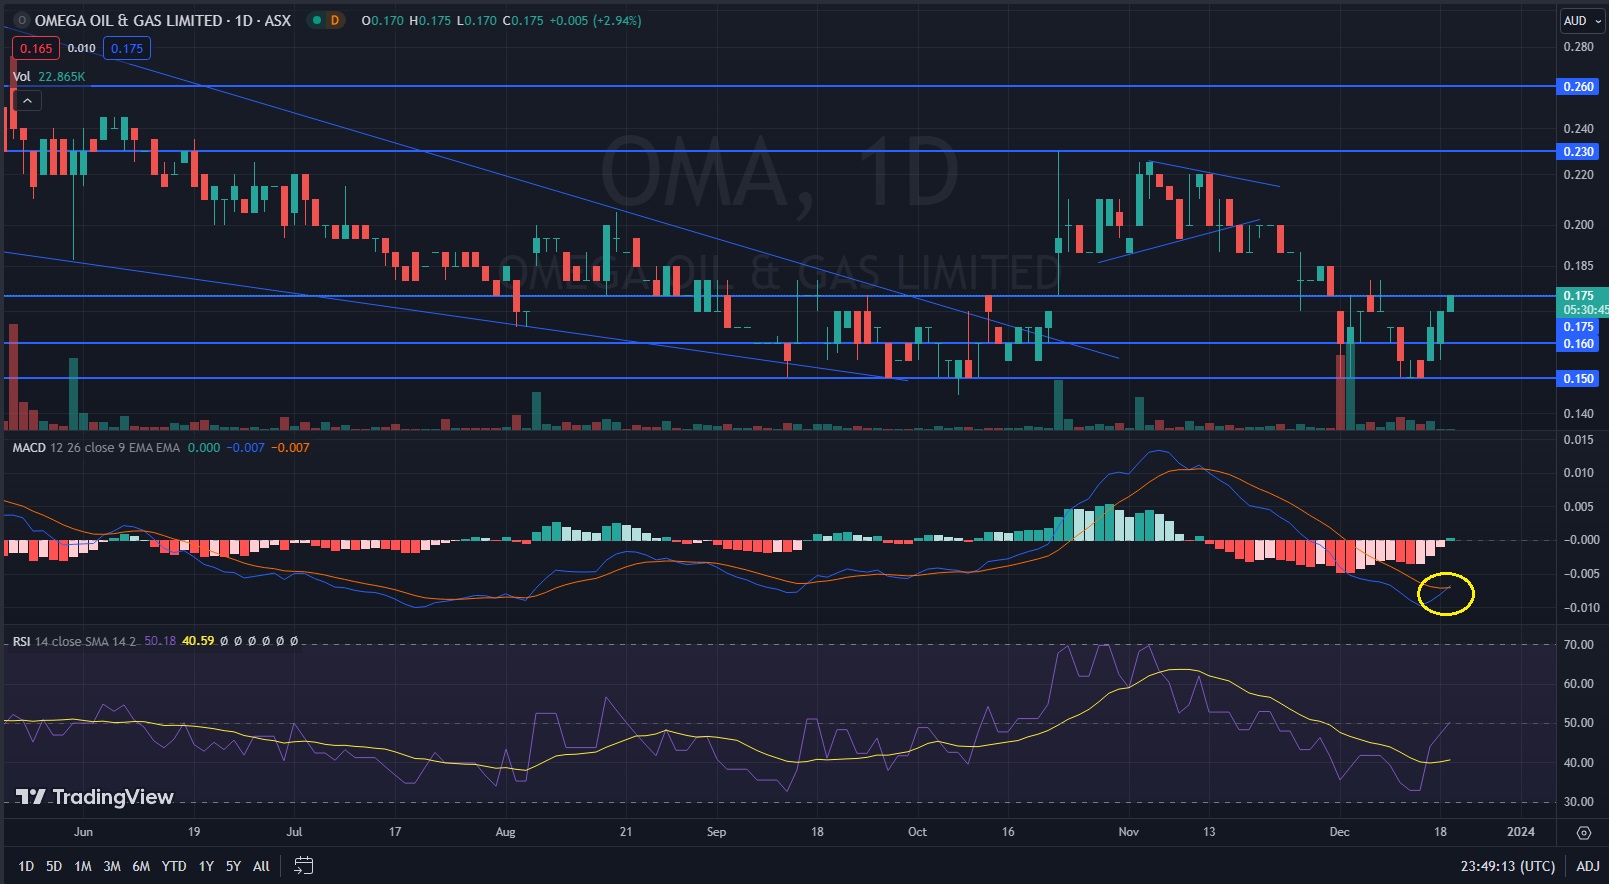This screenshot has height=884, width=1609.
Task: Select the 3M time range
Action: click(x=112, y=866)
